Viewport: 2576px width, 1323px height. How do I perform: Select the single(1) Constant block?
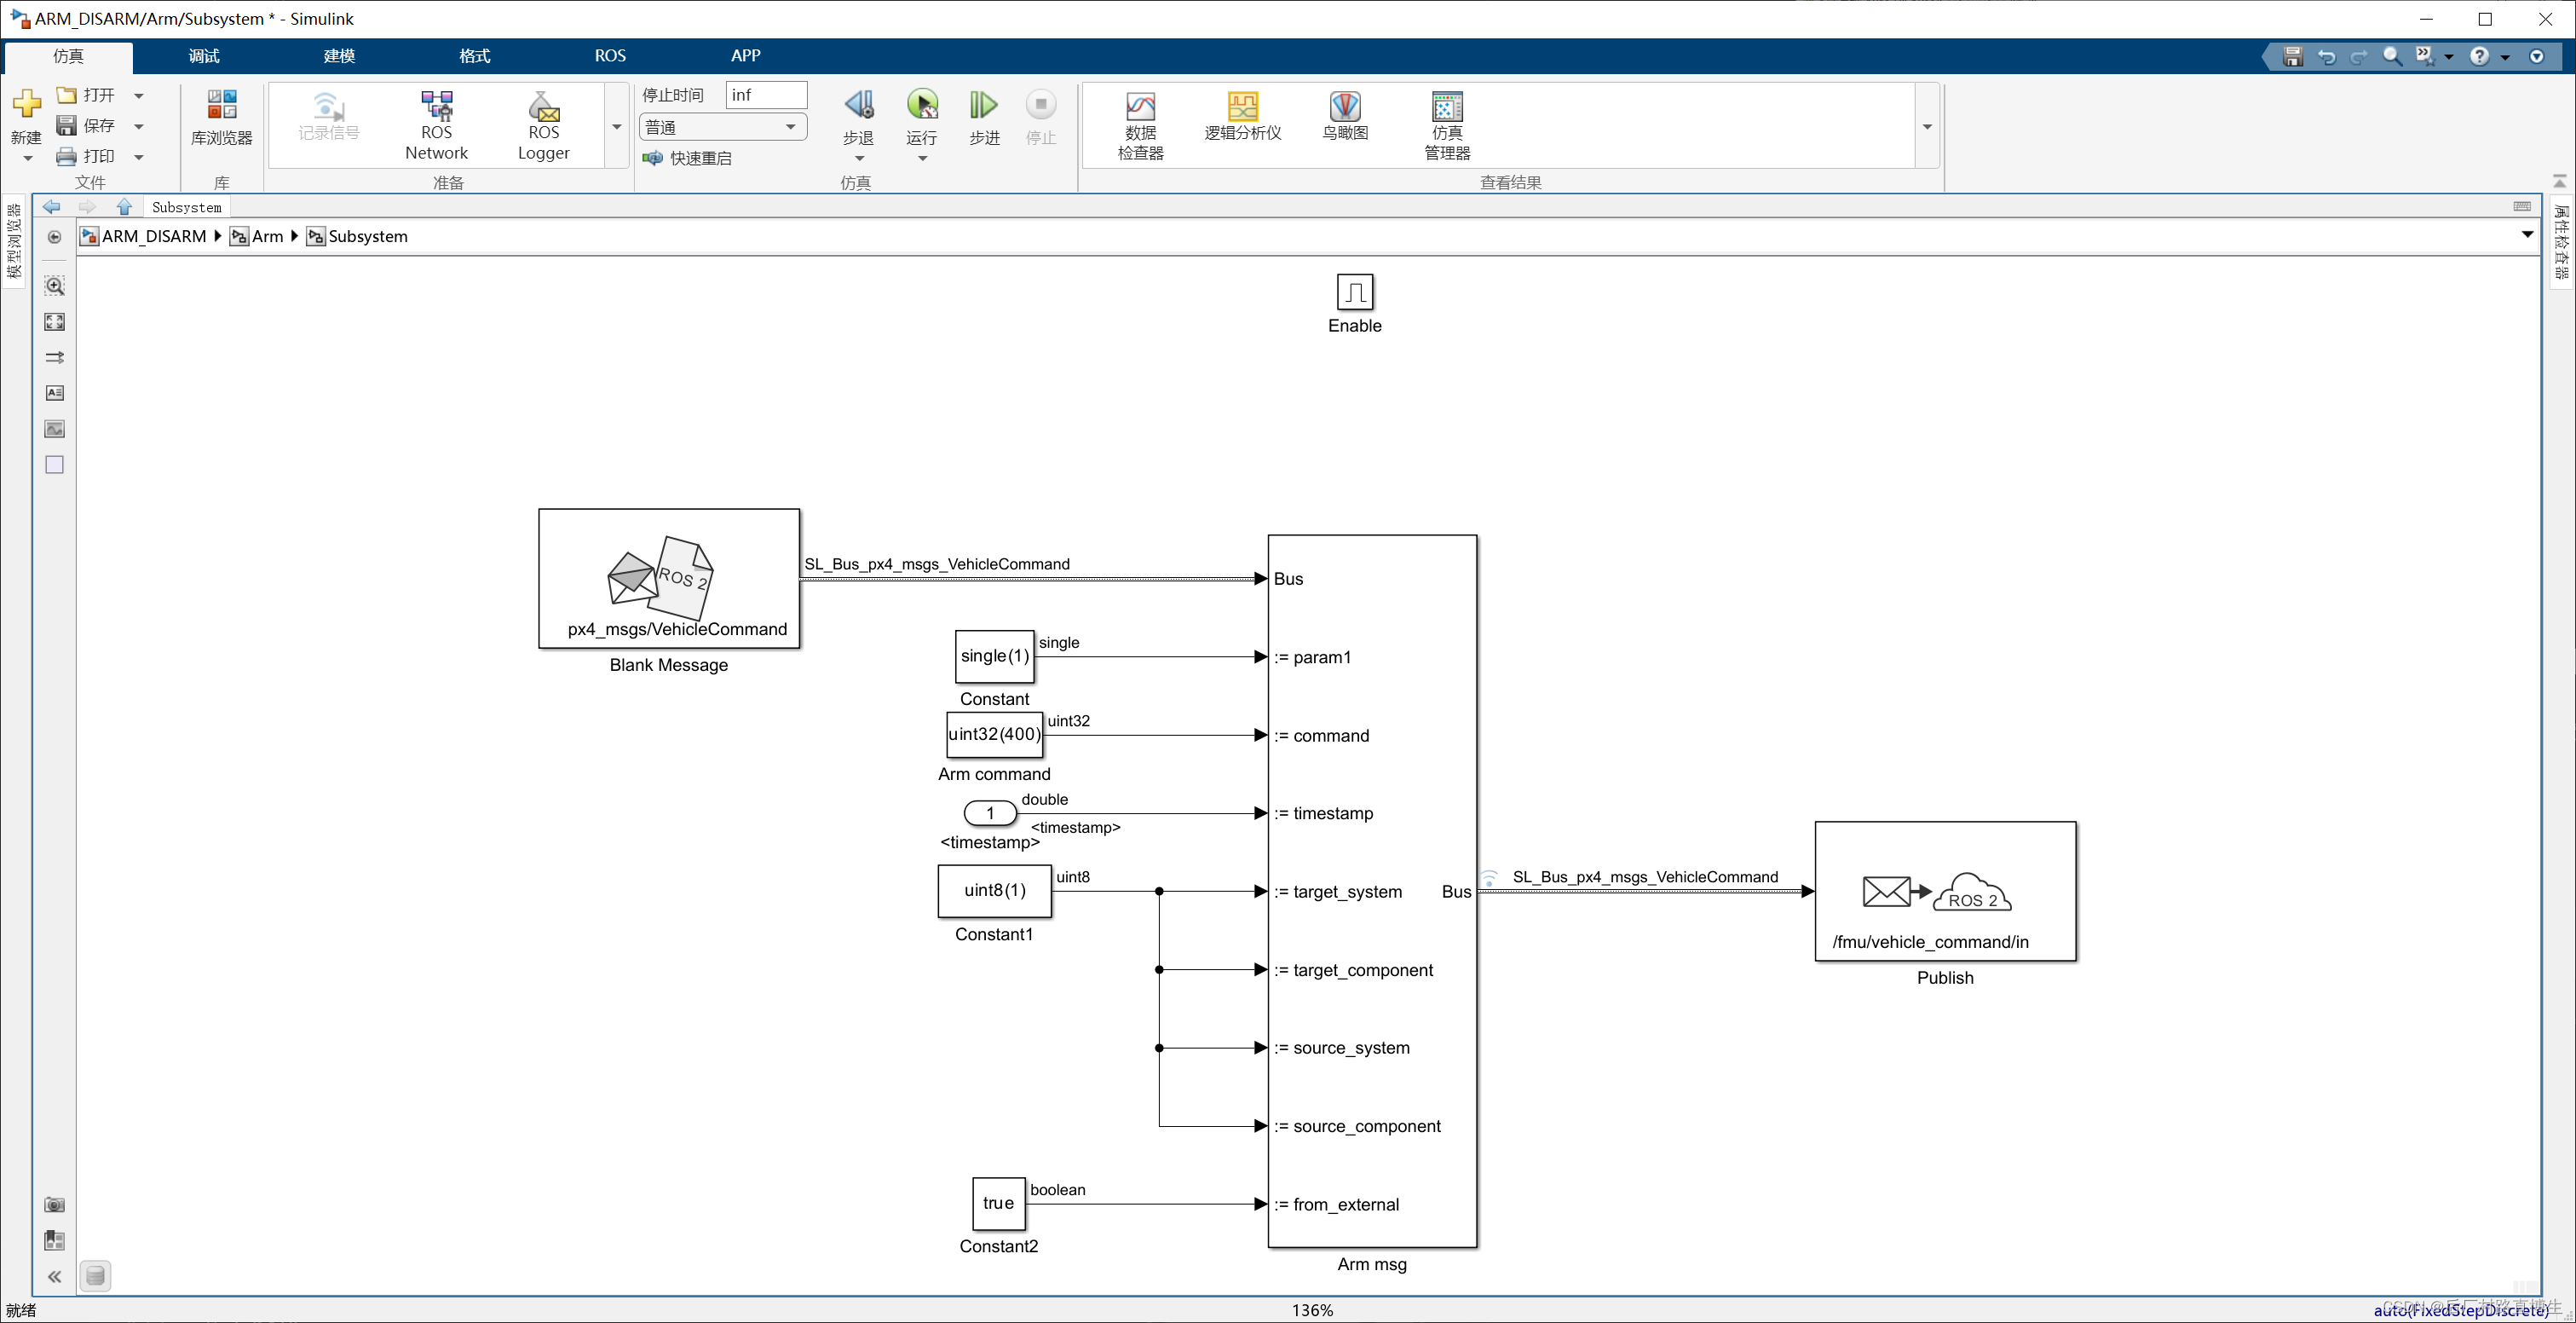click(x=994, y=656)
